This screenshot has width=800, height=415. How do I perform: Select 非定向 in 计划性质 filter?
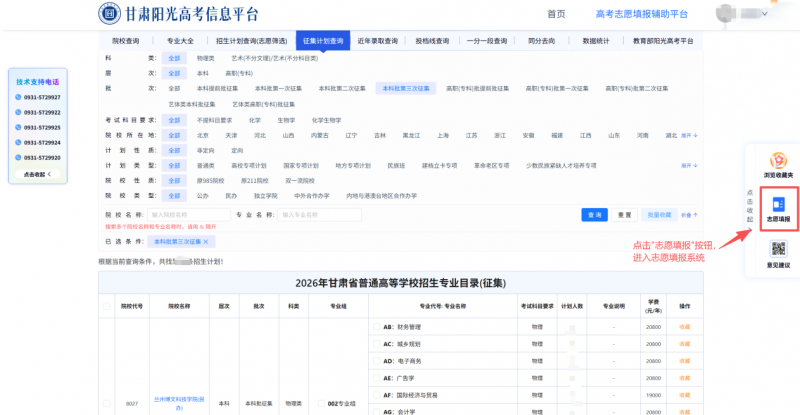pos(206,151)
